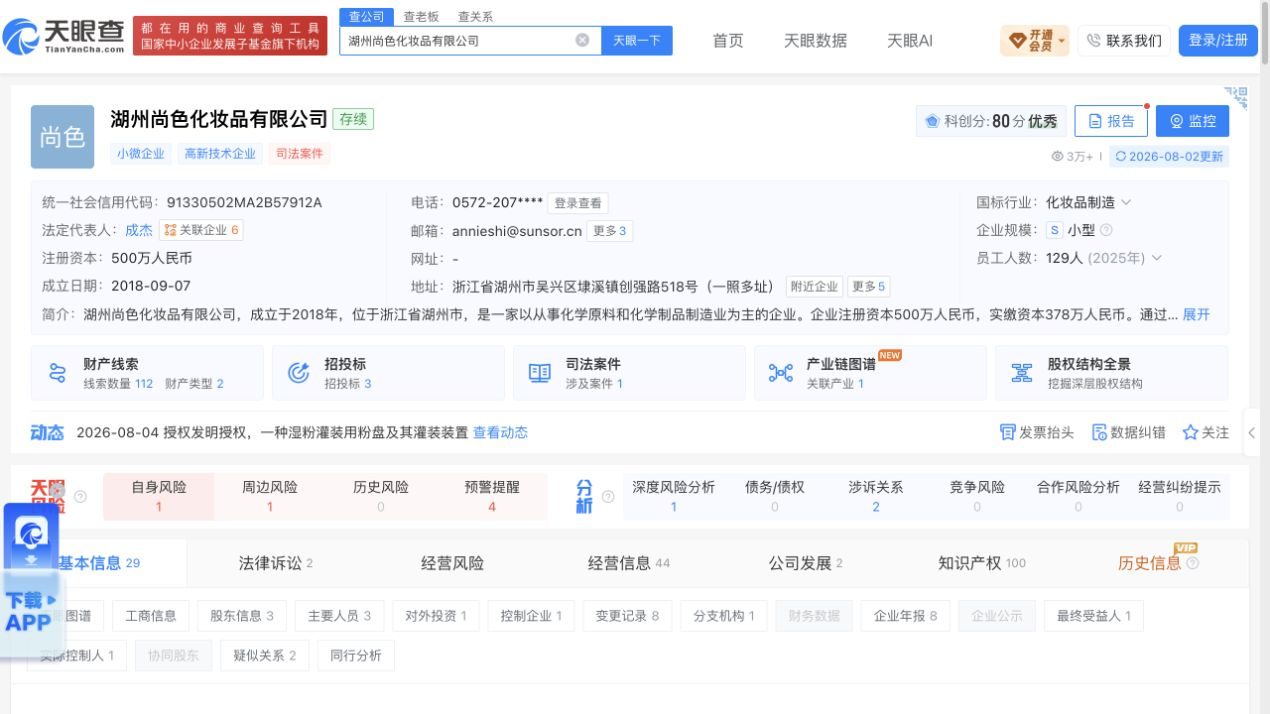Open the 股权结构全景 icon
Screen dimensions: 1270x714
[x=1022, y=373]
